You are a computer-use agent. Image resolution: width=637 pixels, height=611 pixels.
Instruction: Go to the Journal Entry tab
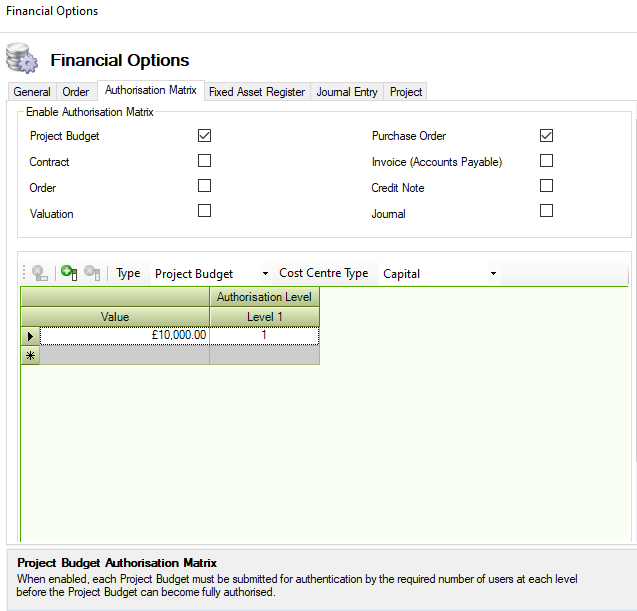coord(347,92)
